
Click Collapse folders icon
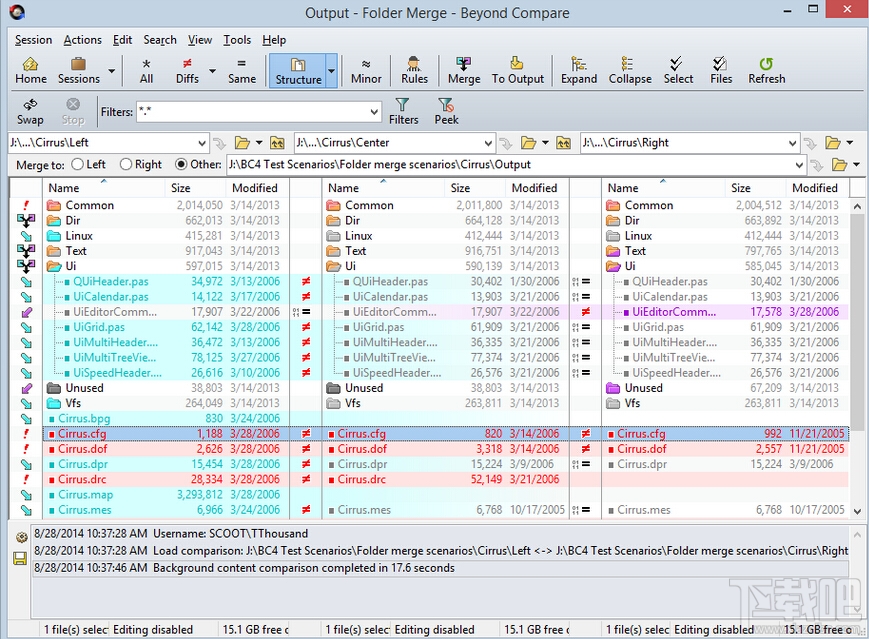tap(630, 70)
